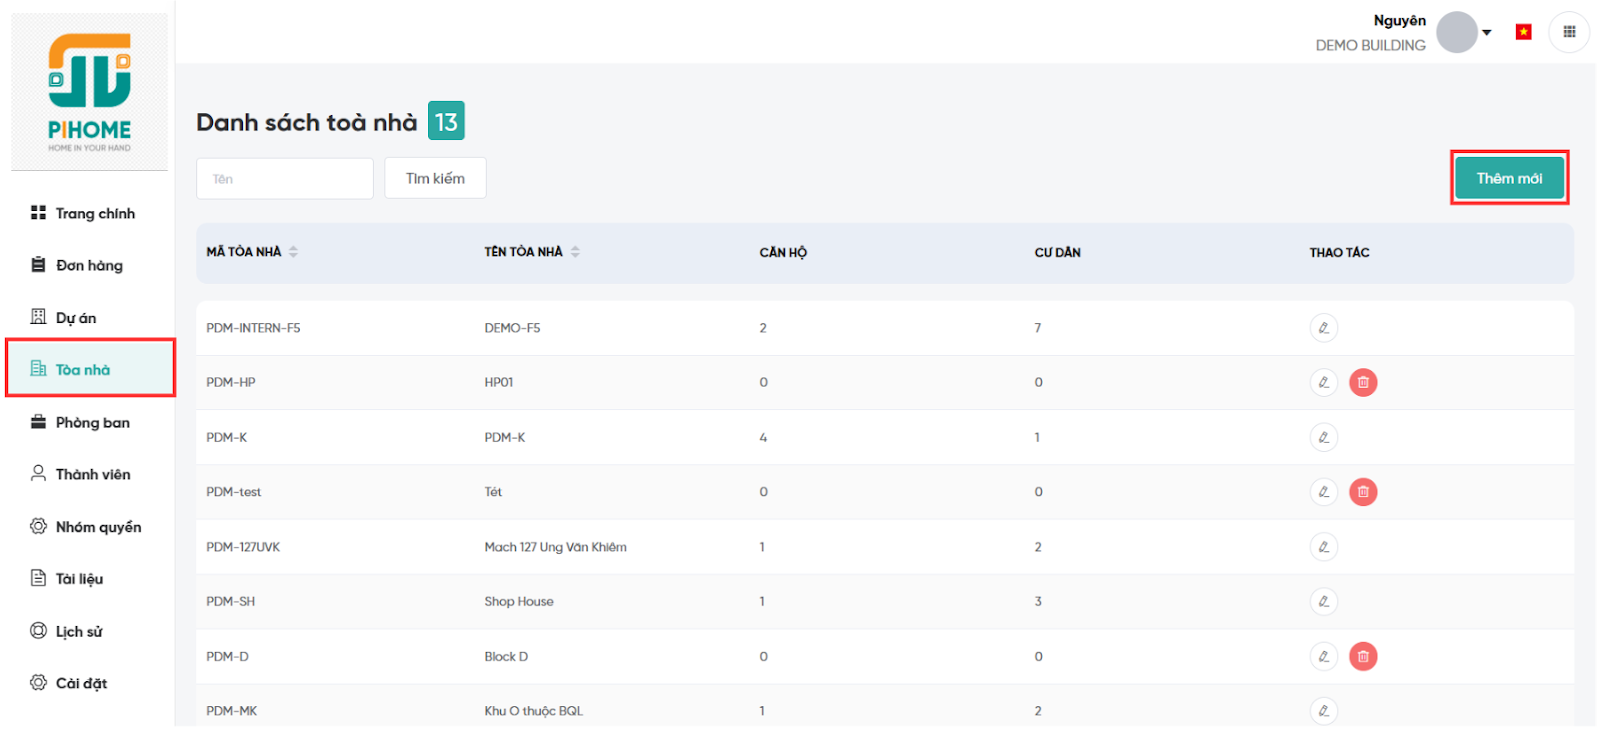Click the delete icon for PDM-test
1600x736 pixels.
(1363, 492)
